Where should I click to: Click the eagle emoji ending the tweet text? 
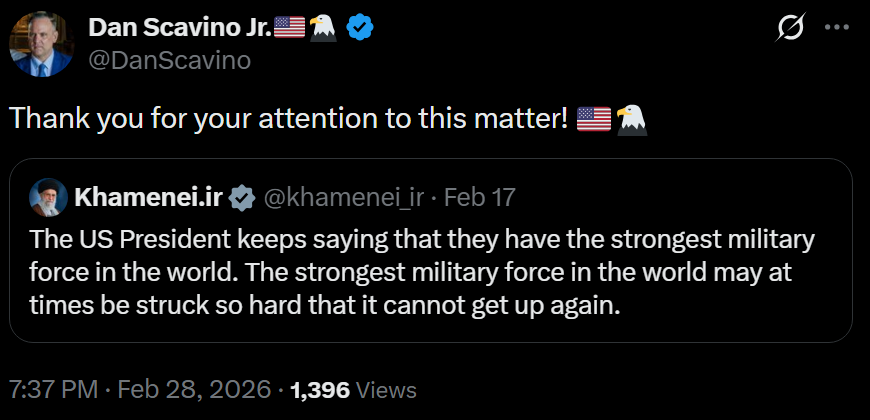(x=632, y=119)
